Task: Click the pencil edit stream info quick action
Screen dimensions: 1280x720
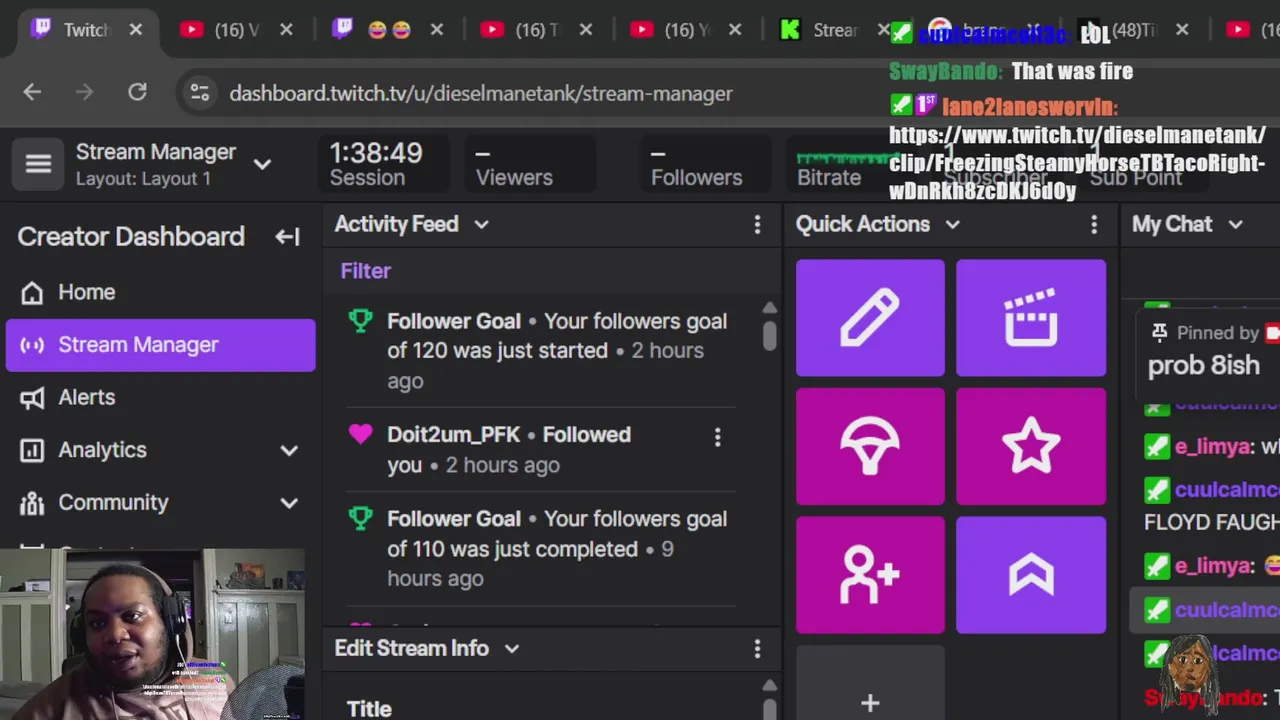Action: click(x=870, y=318)
